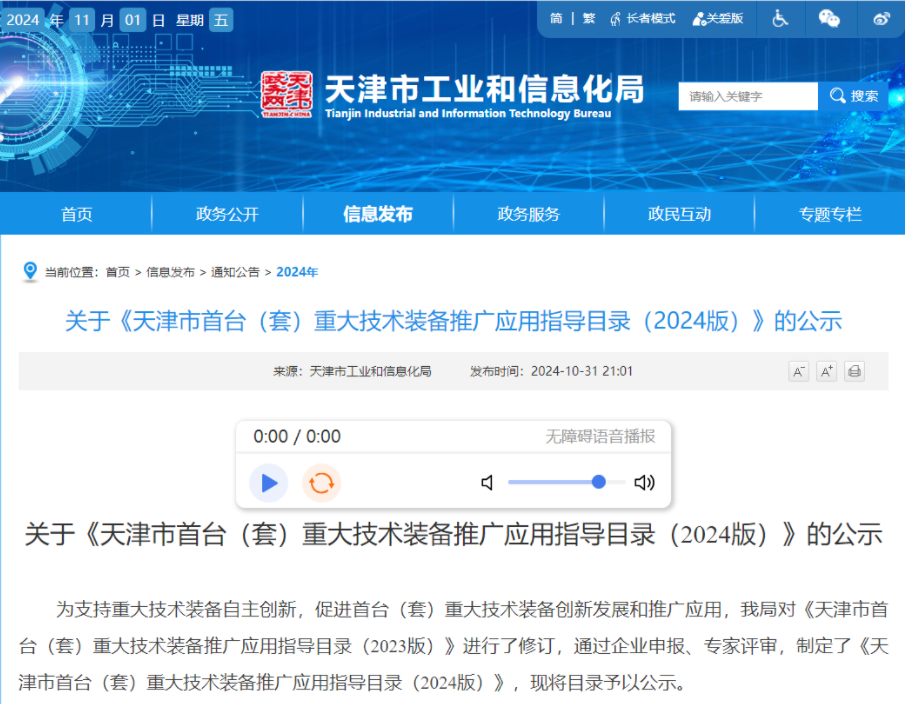This screenshot has height=704, width=905.
Task: Go to 政民互动 in navigation bar
Action: [x=679, y=214]
